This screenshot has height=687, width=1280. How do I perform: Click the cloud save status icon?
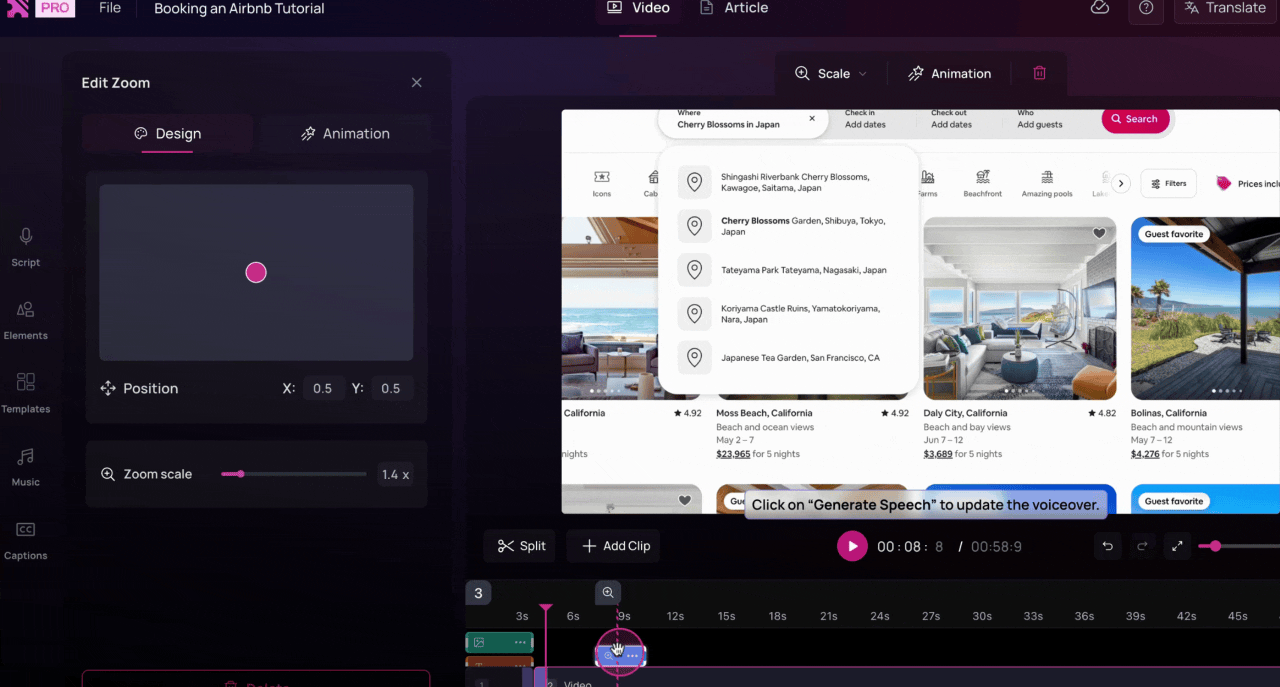(x=1100, y=7)
